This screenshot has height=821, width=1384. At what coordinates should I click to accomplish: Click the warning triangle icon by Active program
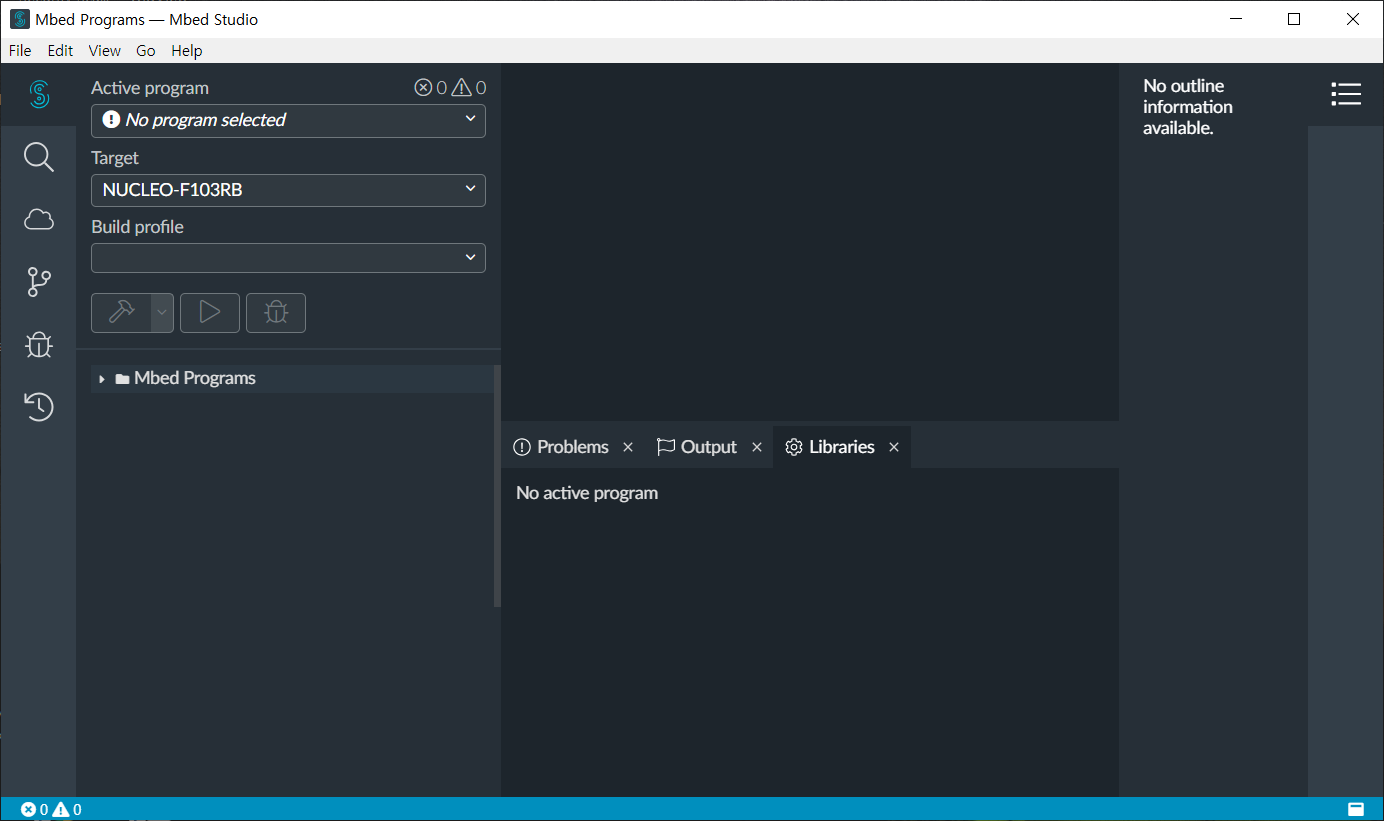pyautogui.click(x=461, y=88)
